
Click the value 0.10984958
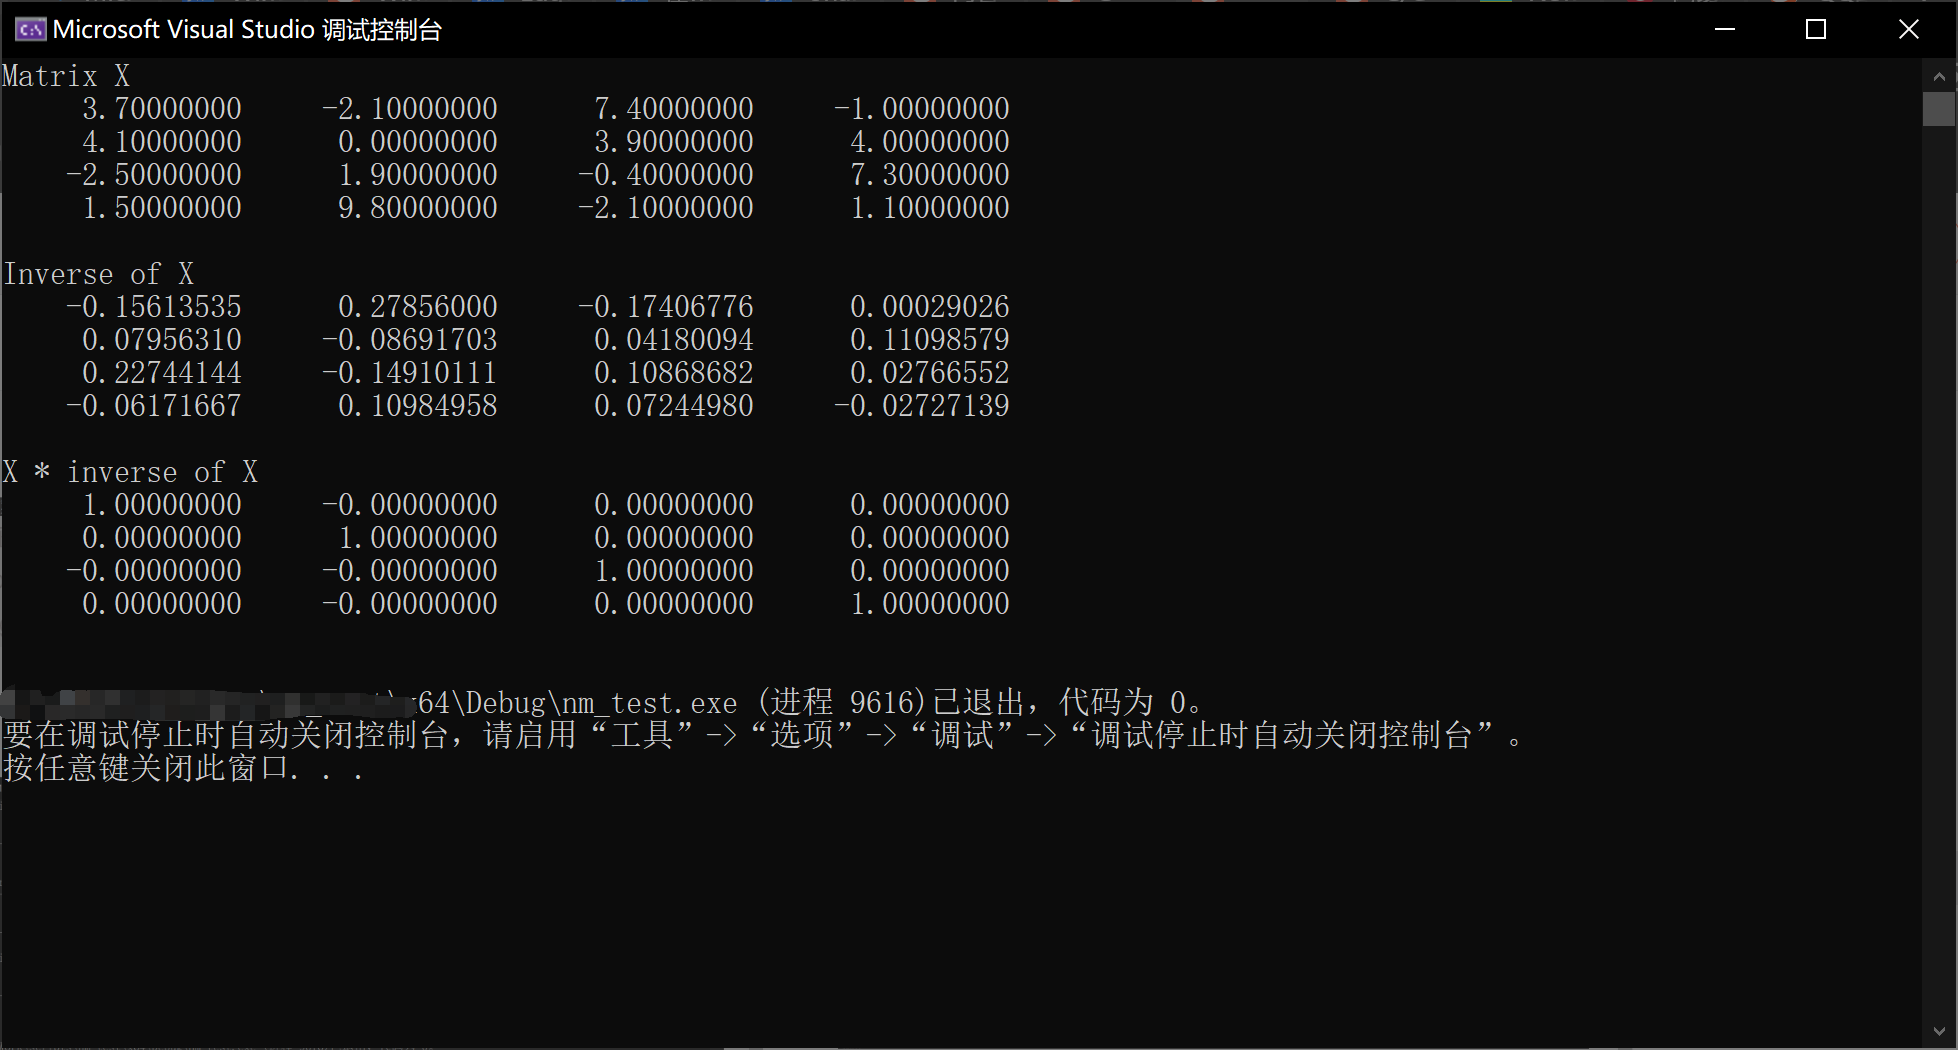[418, 406]
